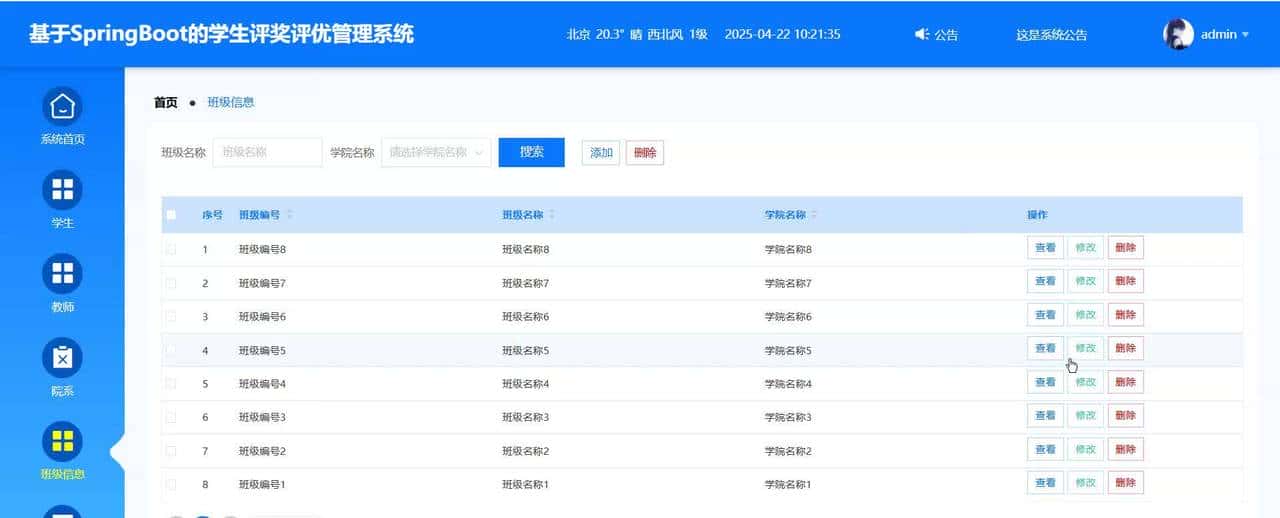The height and width of the screenshot is (518, 1280).
Task: Click 删除 for row 班级名称4
Action: (1126, 382)
